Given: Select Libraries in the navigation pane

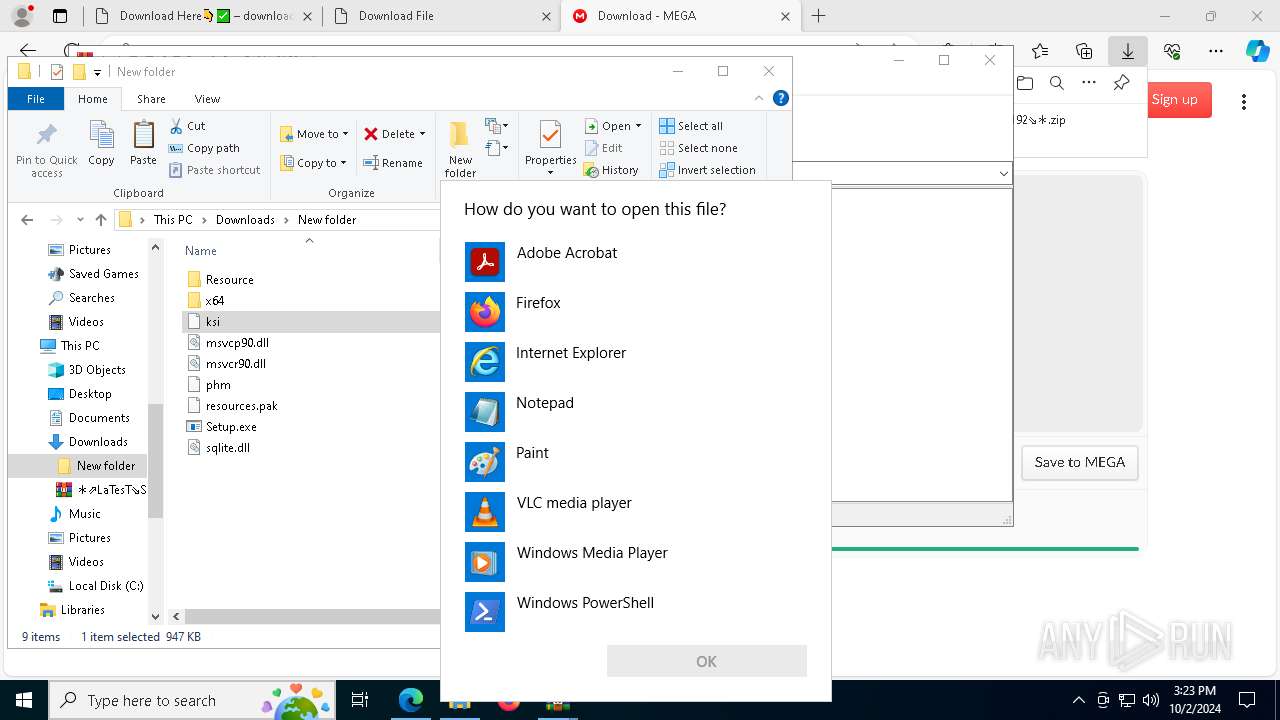Looking at the screenshot, I should [x=82, y=610].
